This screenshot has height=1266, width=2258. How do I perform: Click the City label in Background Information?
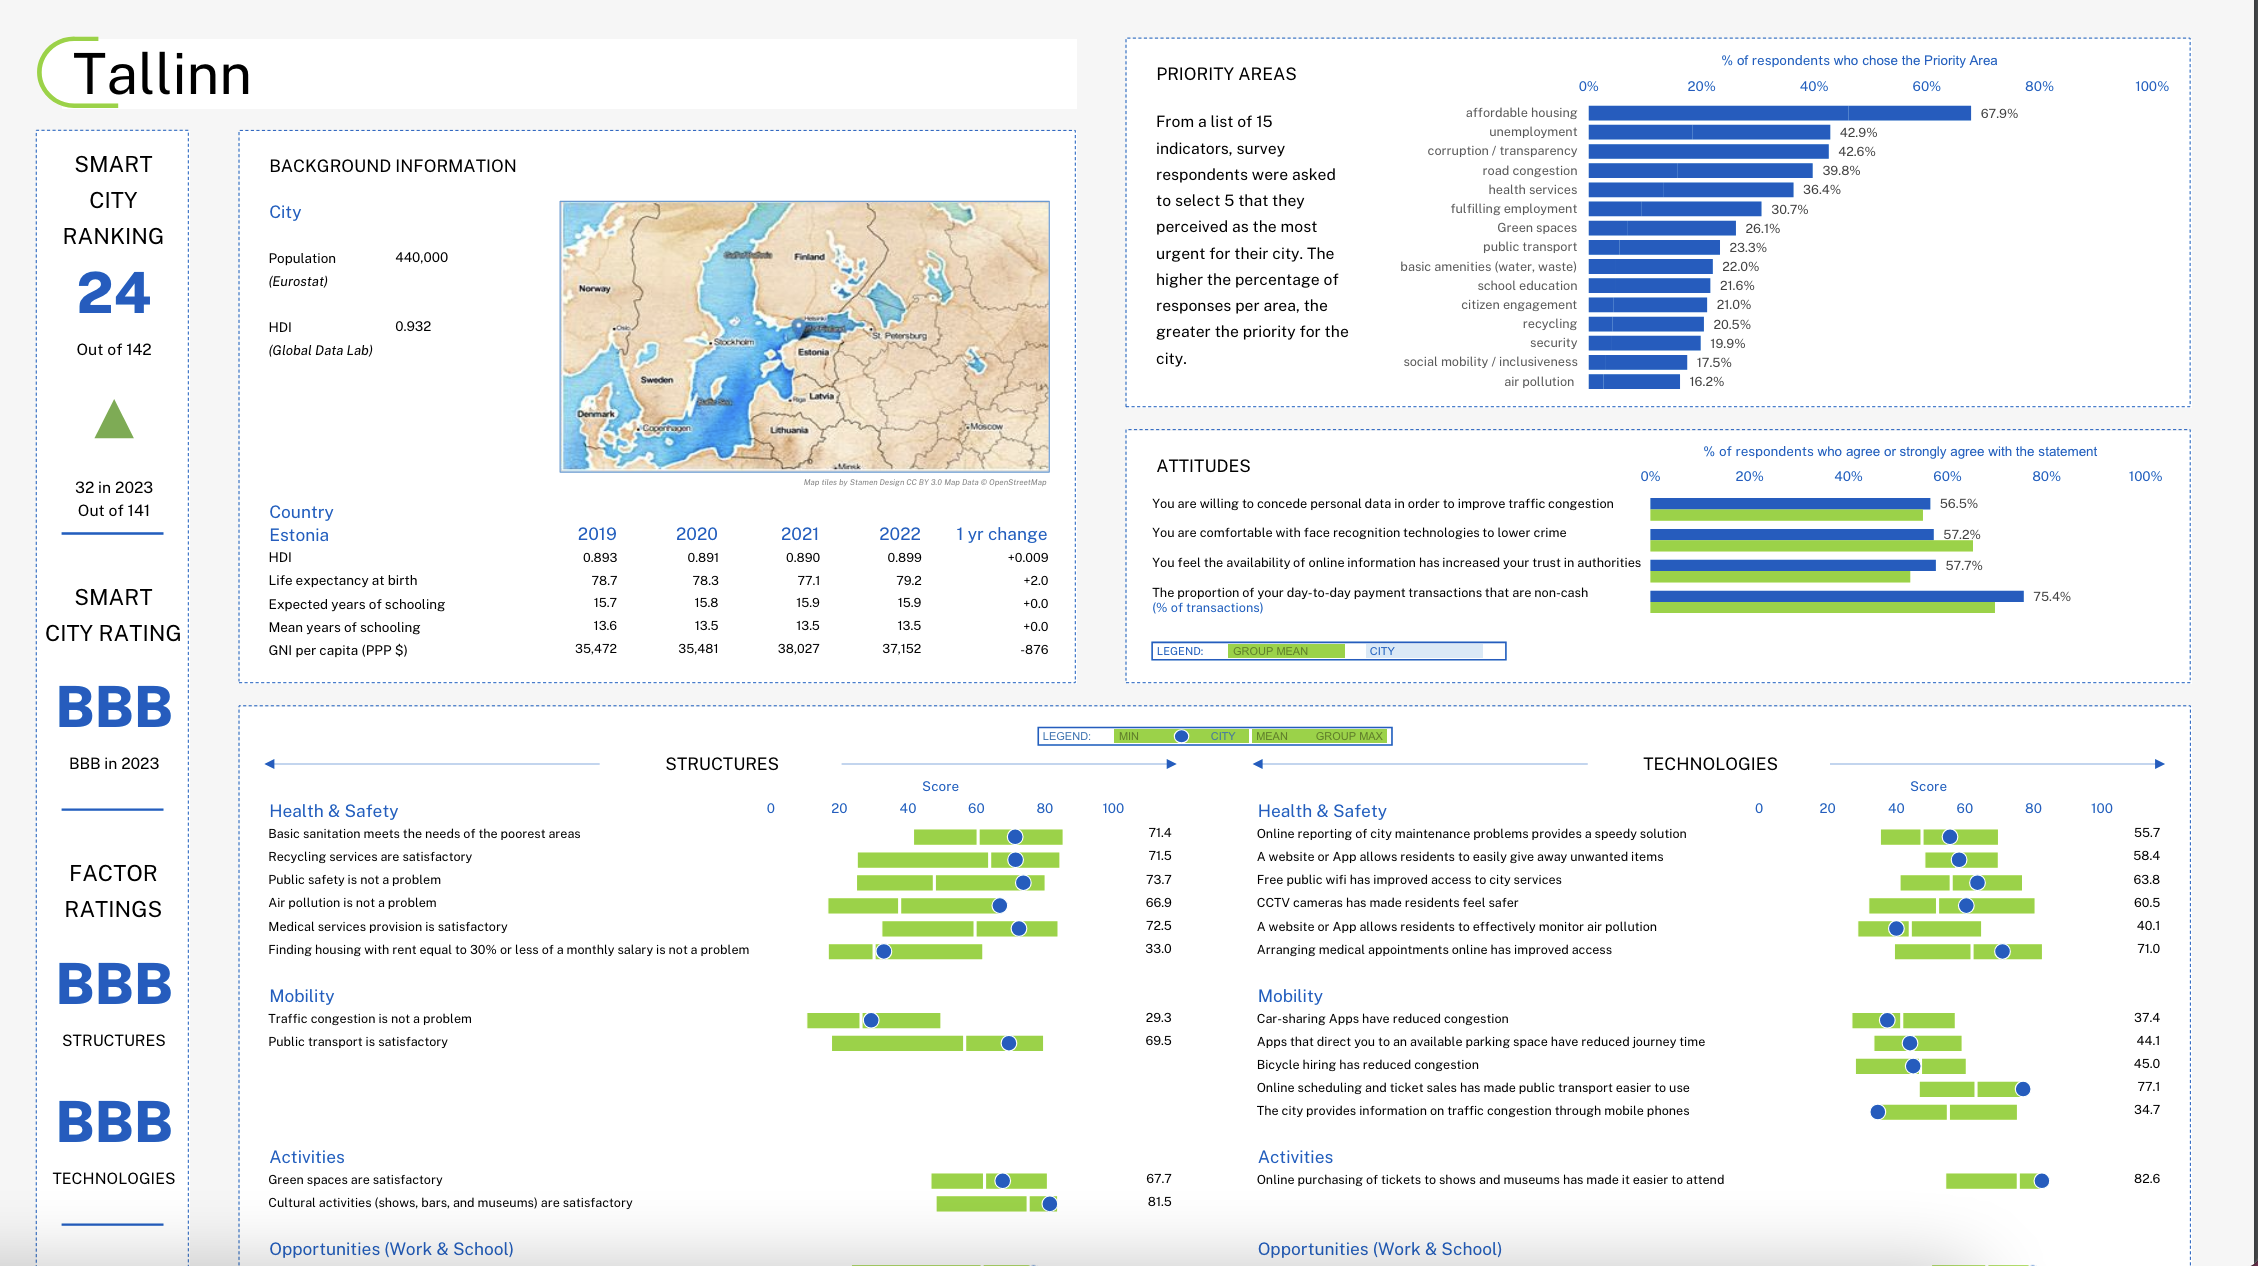coord(285,212)
